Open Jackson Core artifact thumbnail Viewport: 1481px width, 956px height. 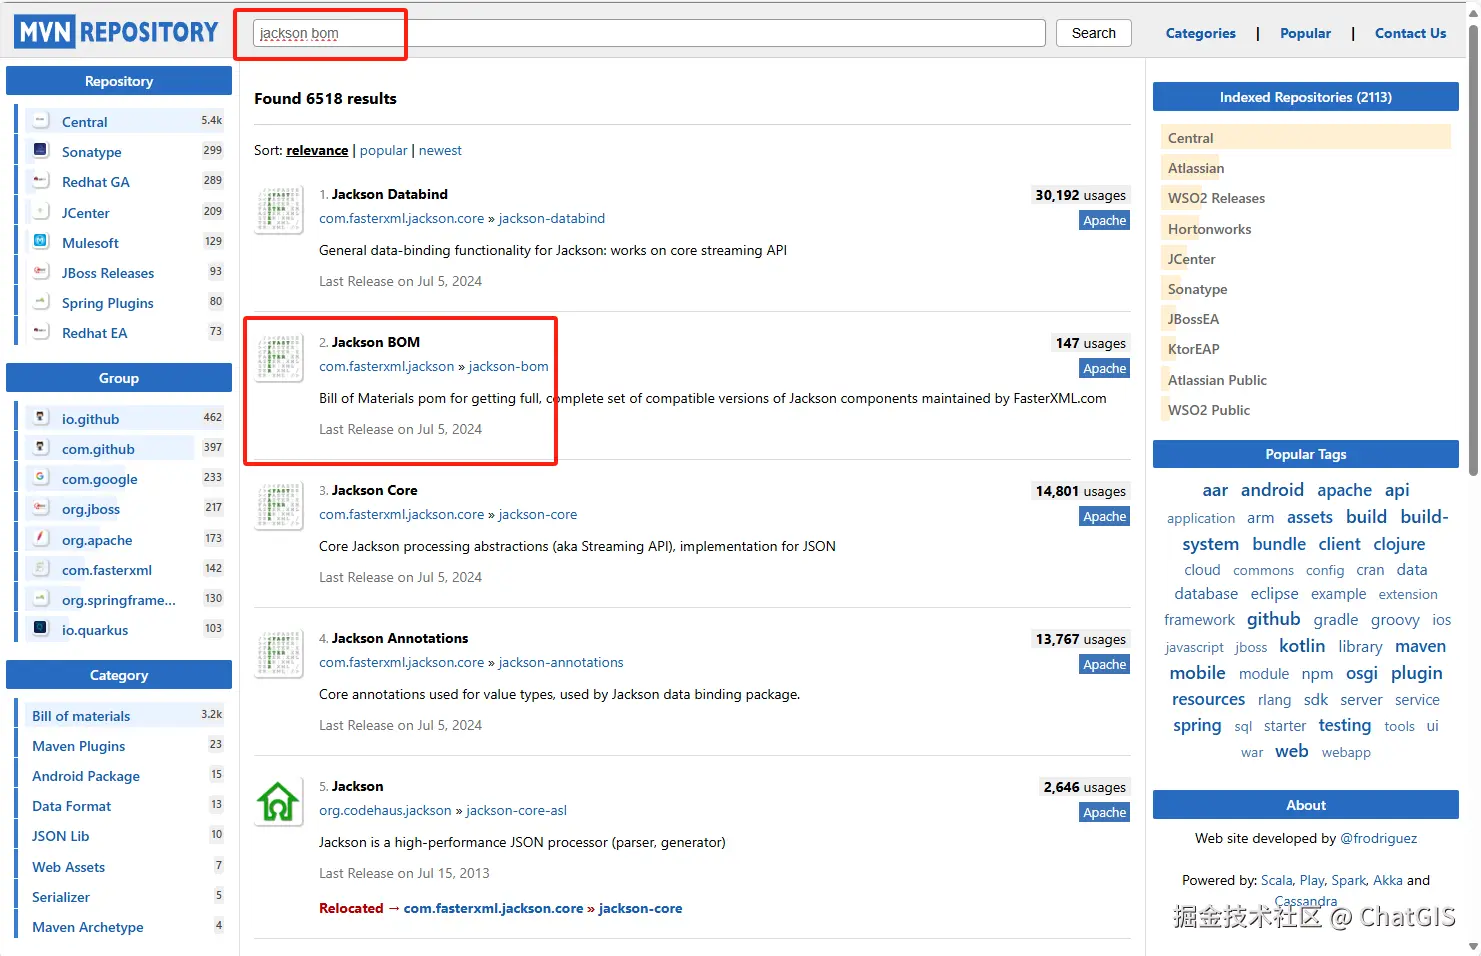(x=279, y=506)
